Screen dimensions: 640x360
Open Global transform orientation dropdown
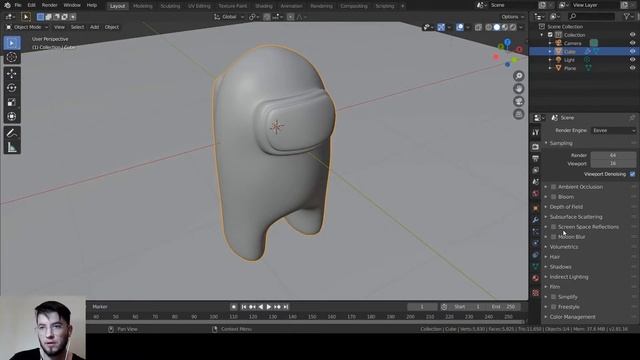[229, 17]
